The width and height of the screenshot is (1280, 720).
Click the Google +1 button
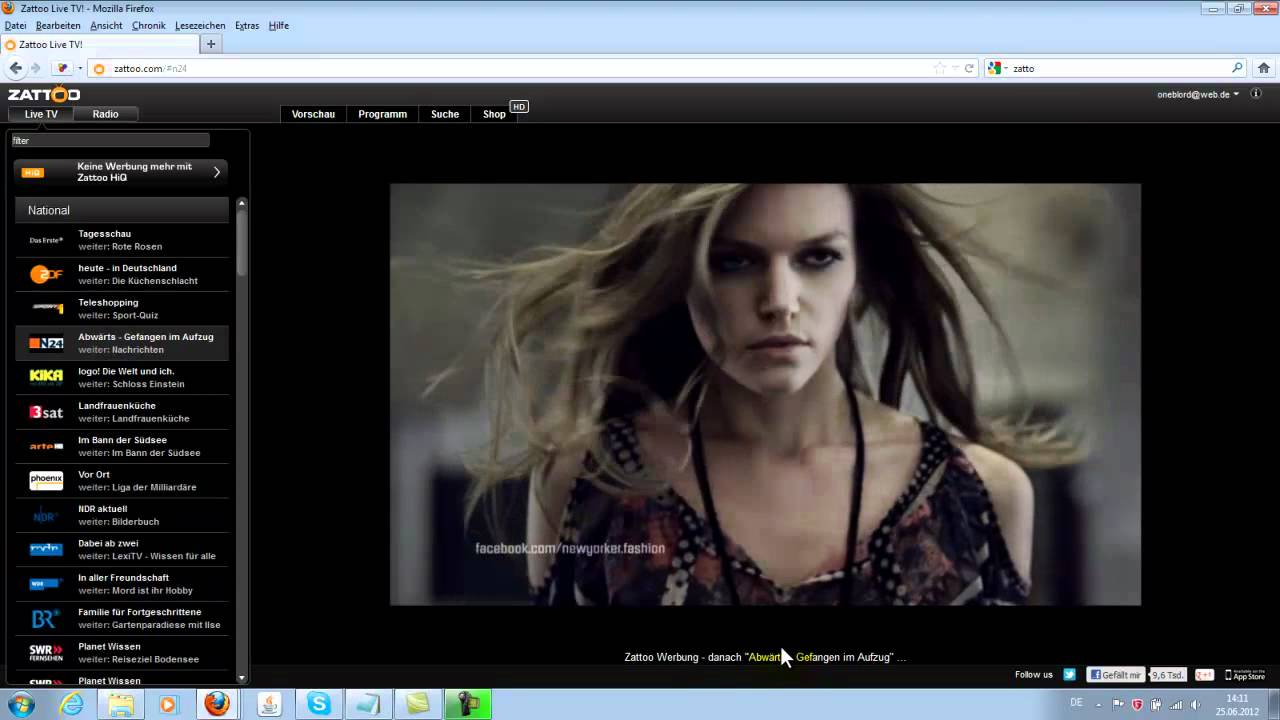[x=1204, y=675]
